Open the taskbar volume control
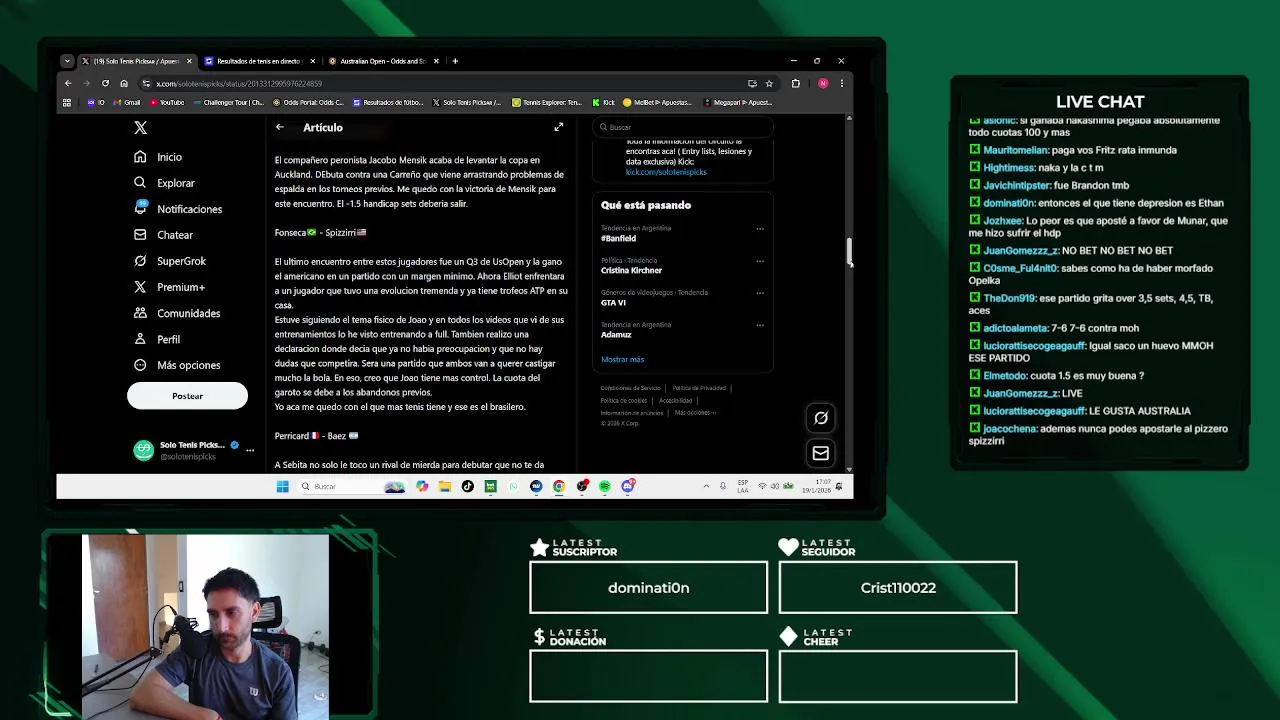The height and width of the screenshot is (720, 1280). pyautogui.click(x=775, y=486)
